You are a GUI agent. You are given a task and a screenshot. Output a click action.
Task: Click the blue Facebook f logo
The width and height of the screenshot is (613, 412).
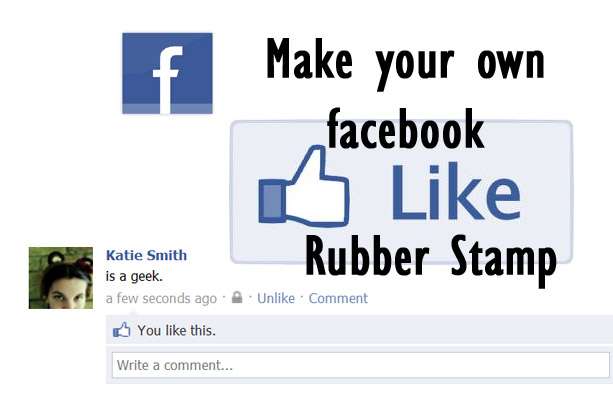(x=167, y=73)
